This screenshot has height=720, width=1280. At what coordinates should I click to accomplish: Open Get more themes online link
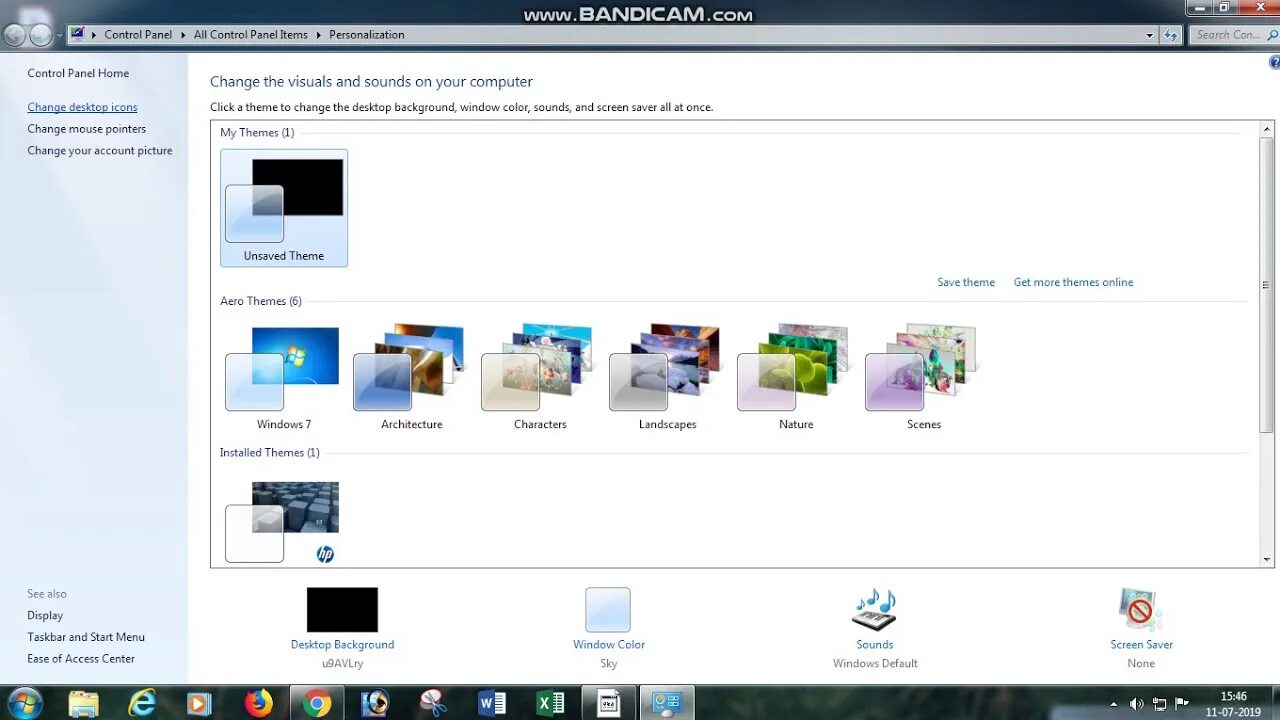pyautogui.click(x=1073, y=282)
